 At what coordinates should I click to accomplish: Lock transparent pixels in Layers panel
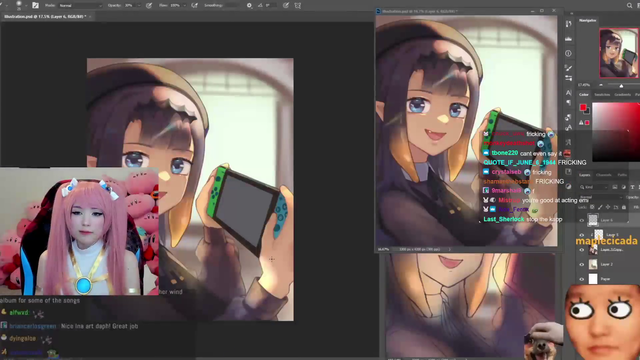click(592, 207)
